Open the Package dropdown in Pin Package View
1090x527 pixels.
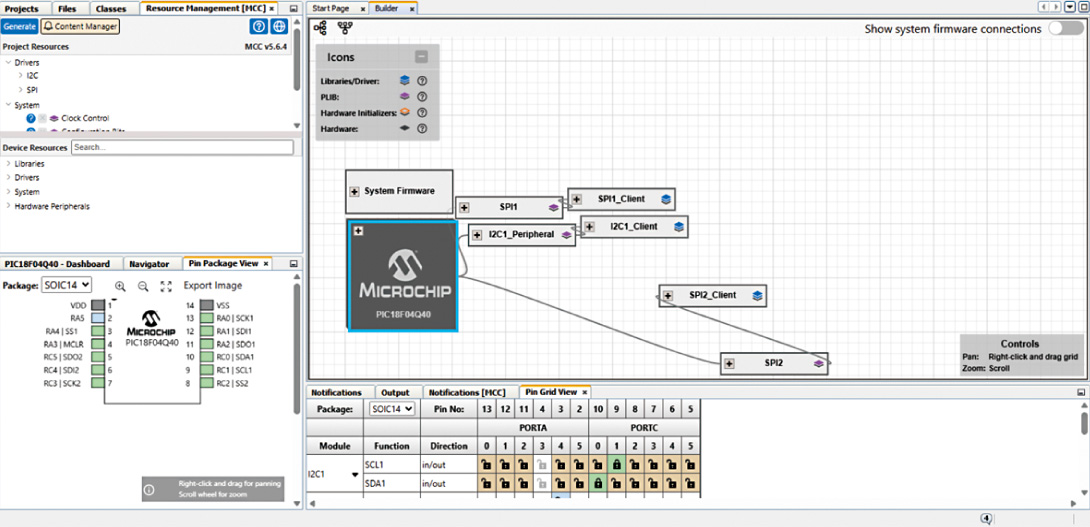pyautogui.click(x=67, y=285)
